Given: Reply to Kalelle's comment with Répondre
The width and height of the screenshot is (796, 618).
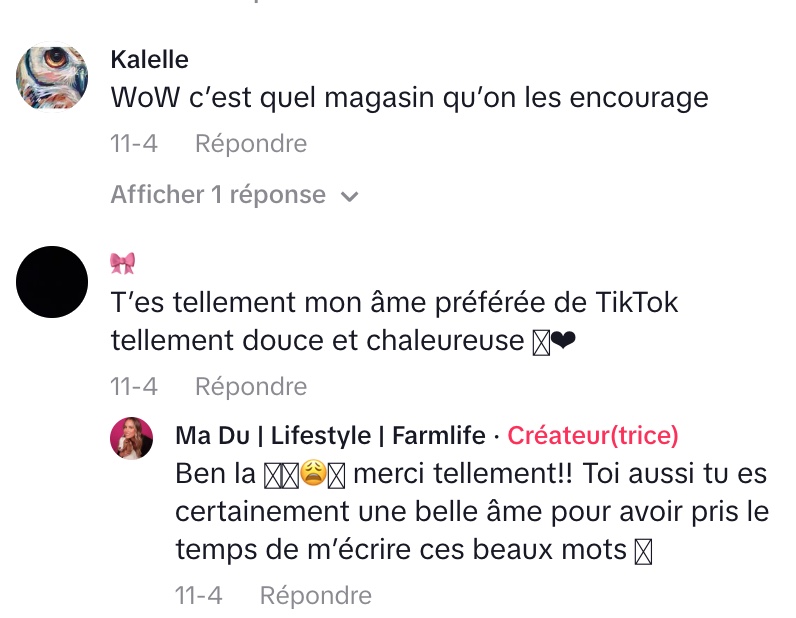Looking at the screenshot, I should tap(251, 144).
